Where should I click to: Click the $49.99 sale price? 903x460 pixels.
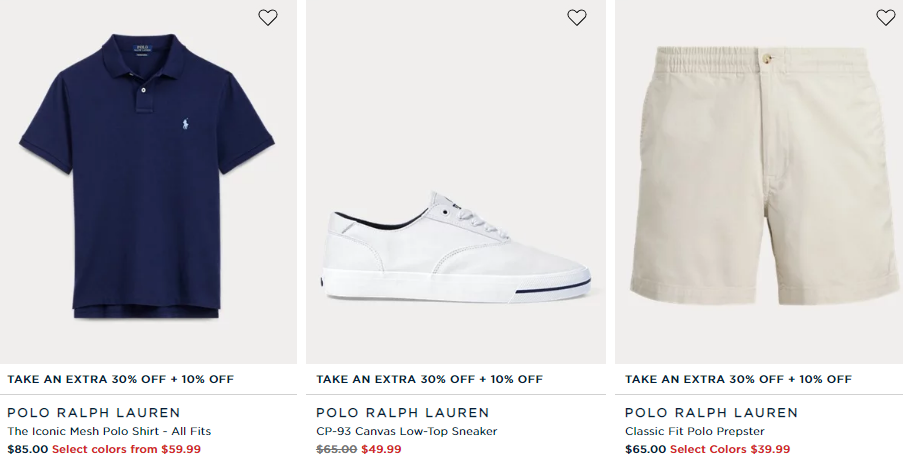pos(382,449)
